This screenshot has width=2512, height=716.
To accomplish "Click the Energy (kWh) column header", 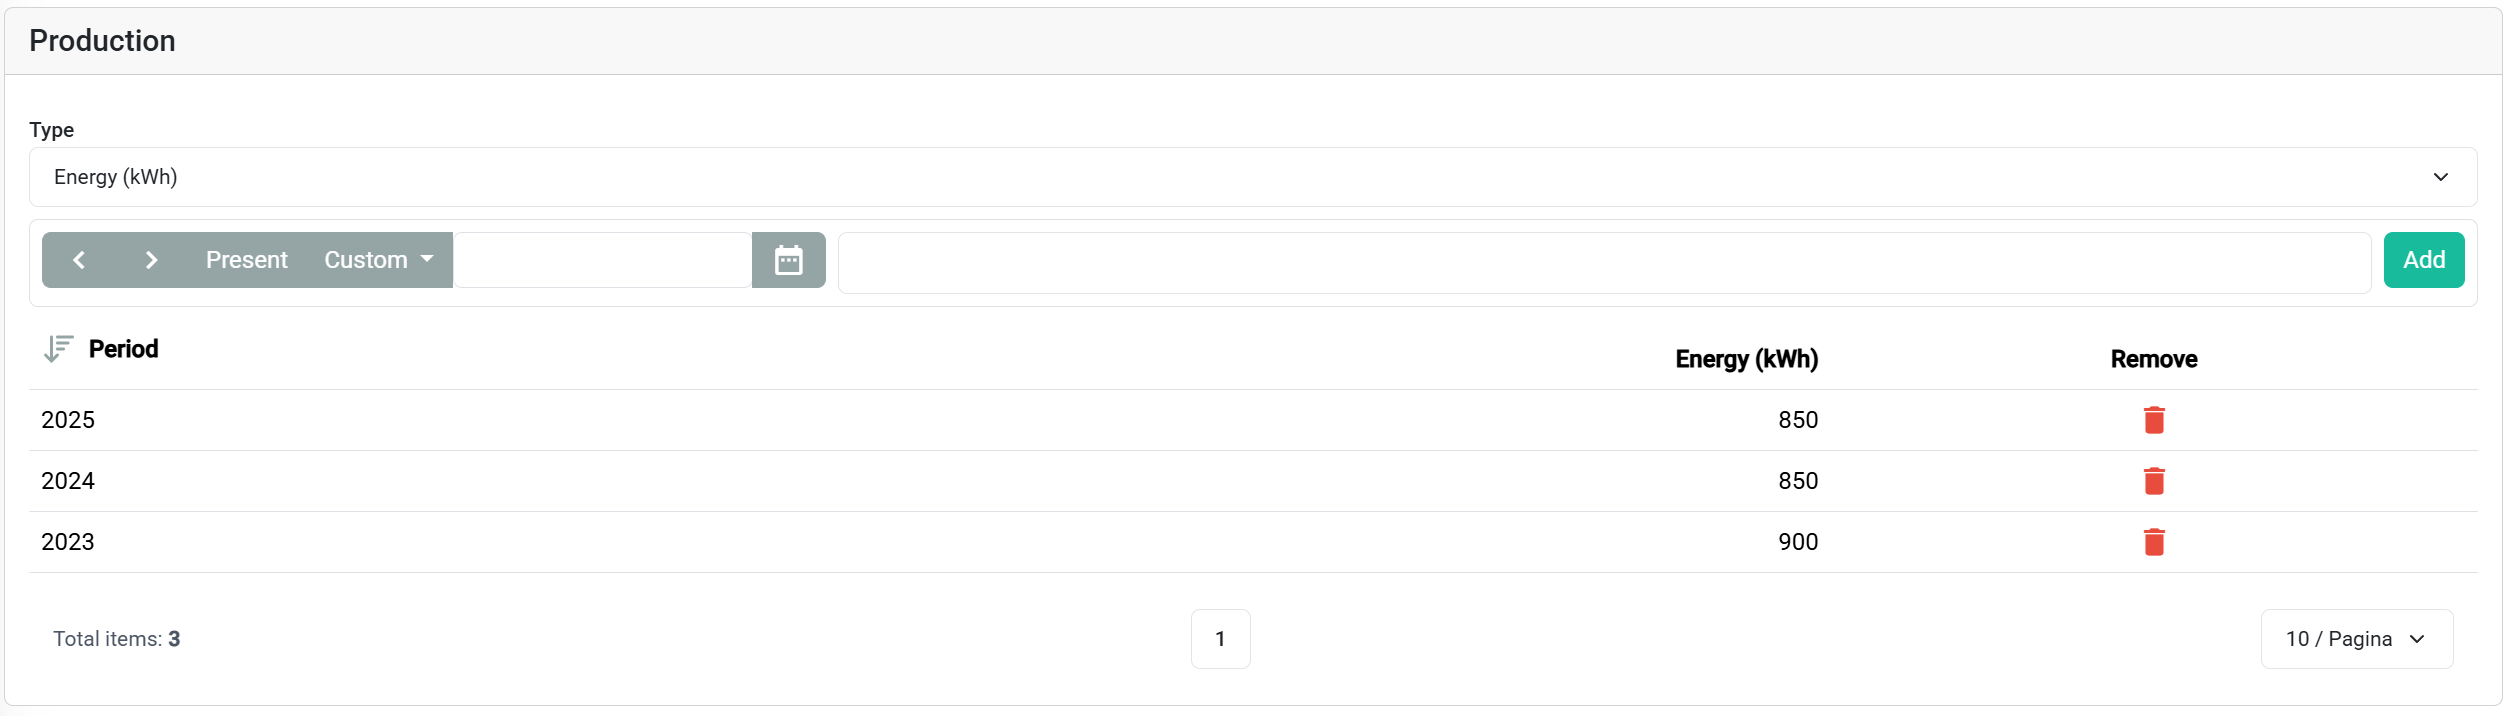I will point(1745,359).
